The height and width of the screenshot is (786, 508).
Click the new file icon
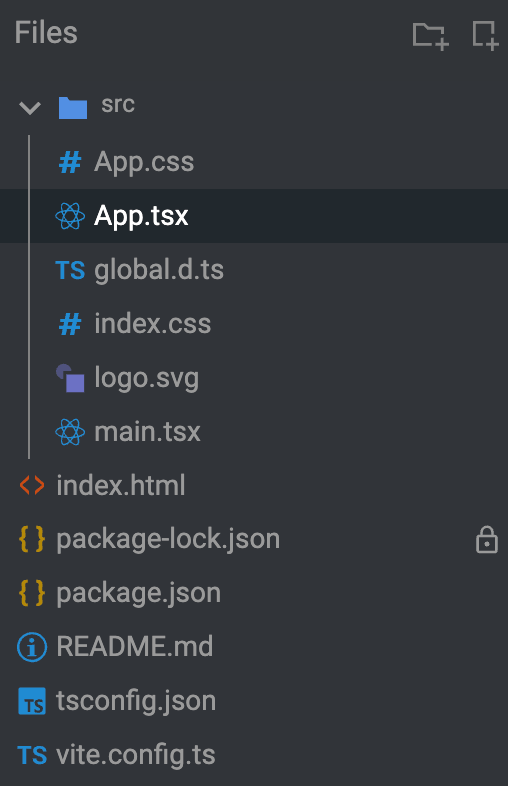click(485, 35)
